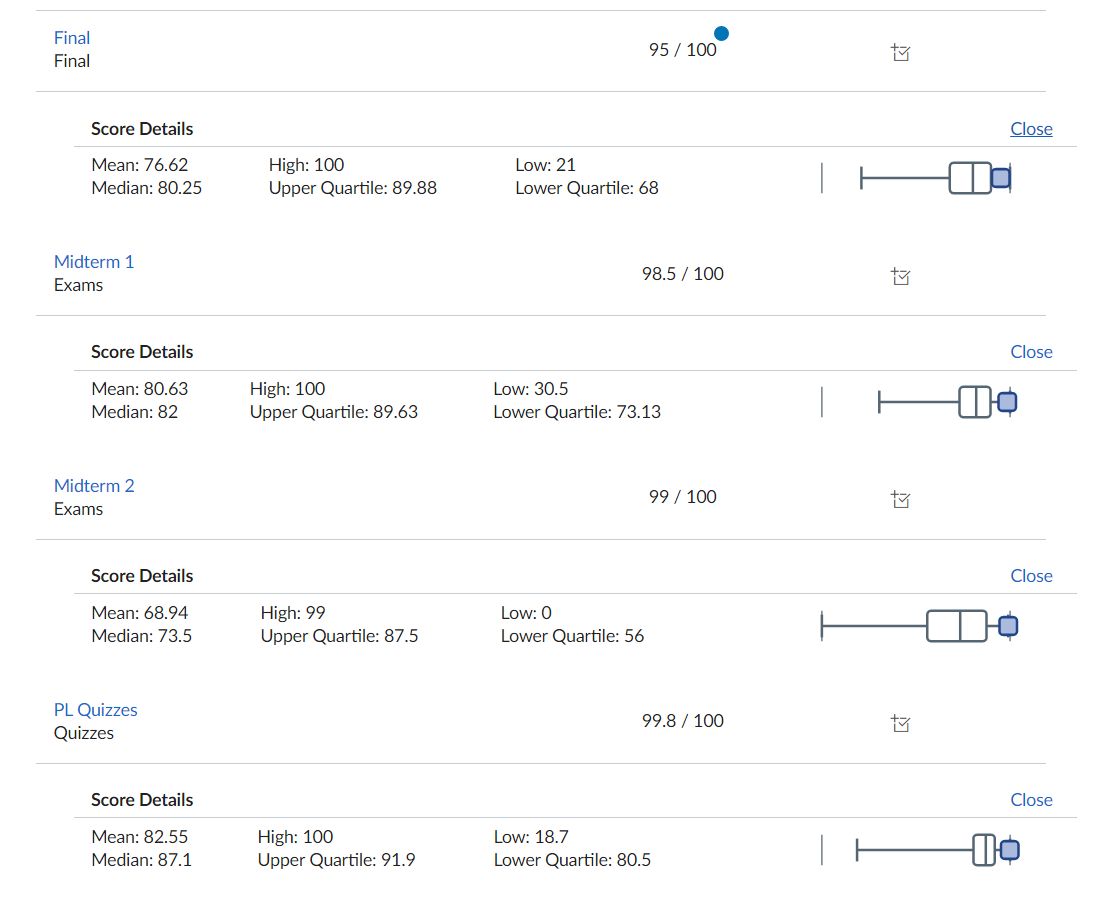Open the PL Quizzes assignment
Image resolution: width=1114 pixels, height=903 pixels.
[95, 709]
